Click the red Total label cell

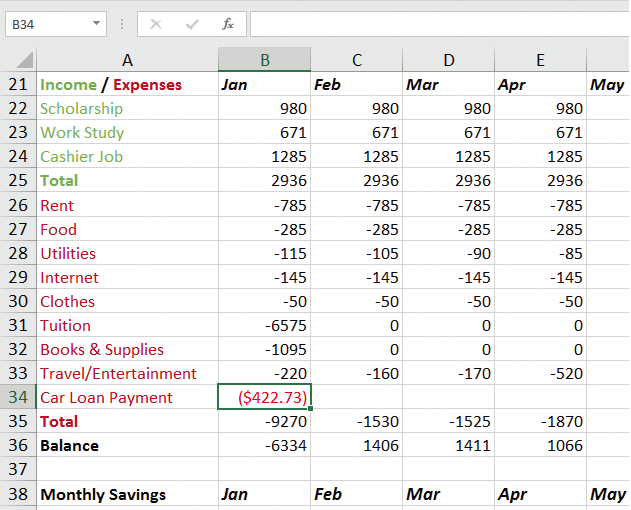128,421
